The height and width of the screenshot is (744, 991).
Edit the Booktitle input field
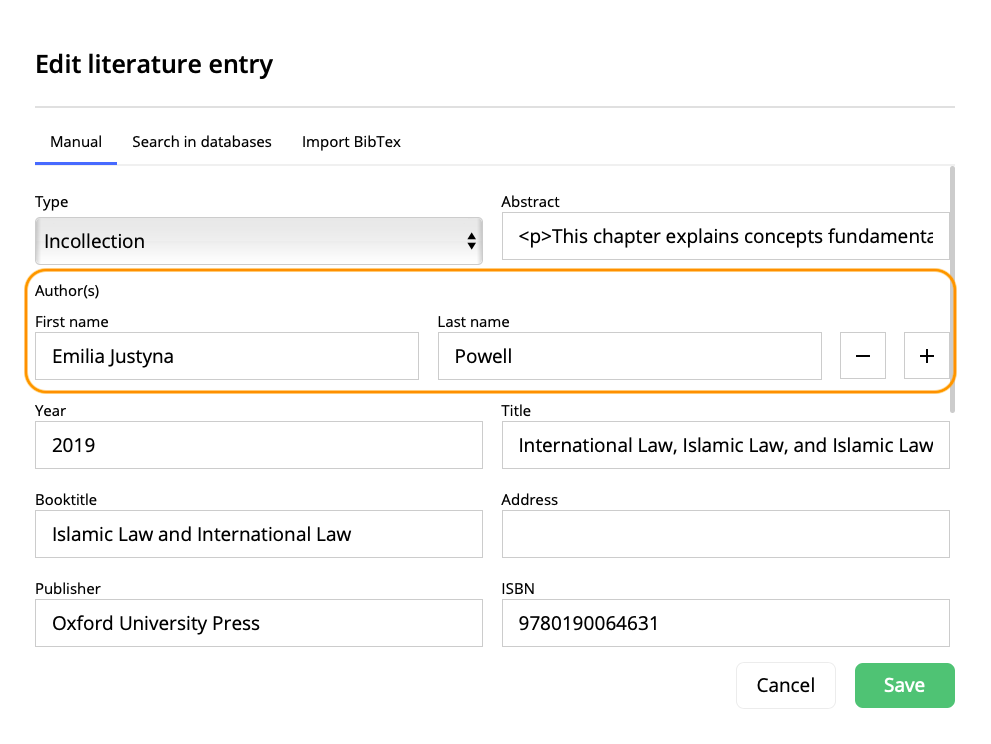pos(258,534)
